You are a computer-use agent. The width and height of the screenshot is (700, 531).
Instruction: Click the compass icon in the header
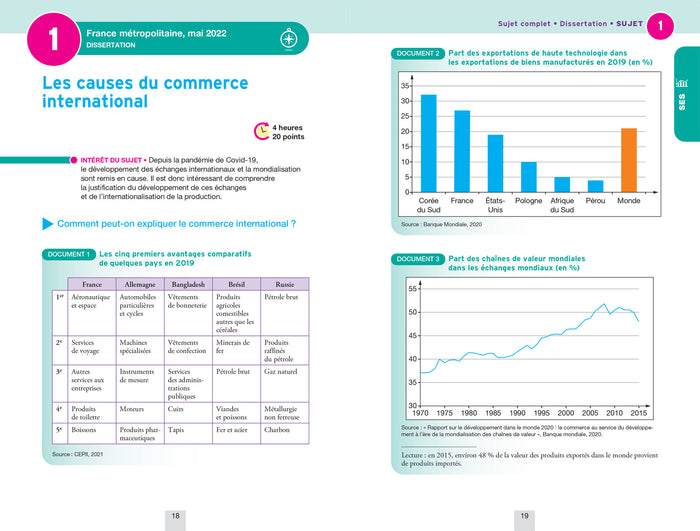point(289,39)
